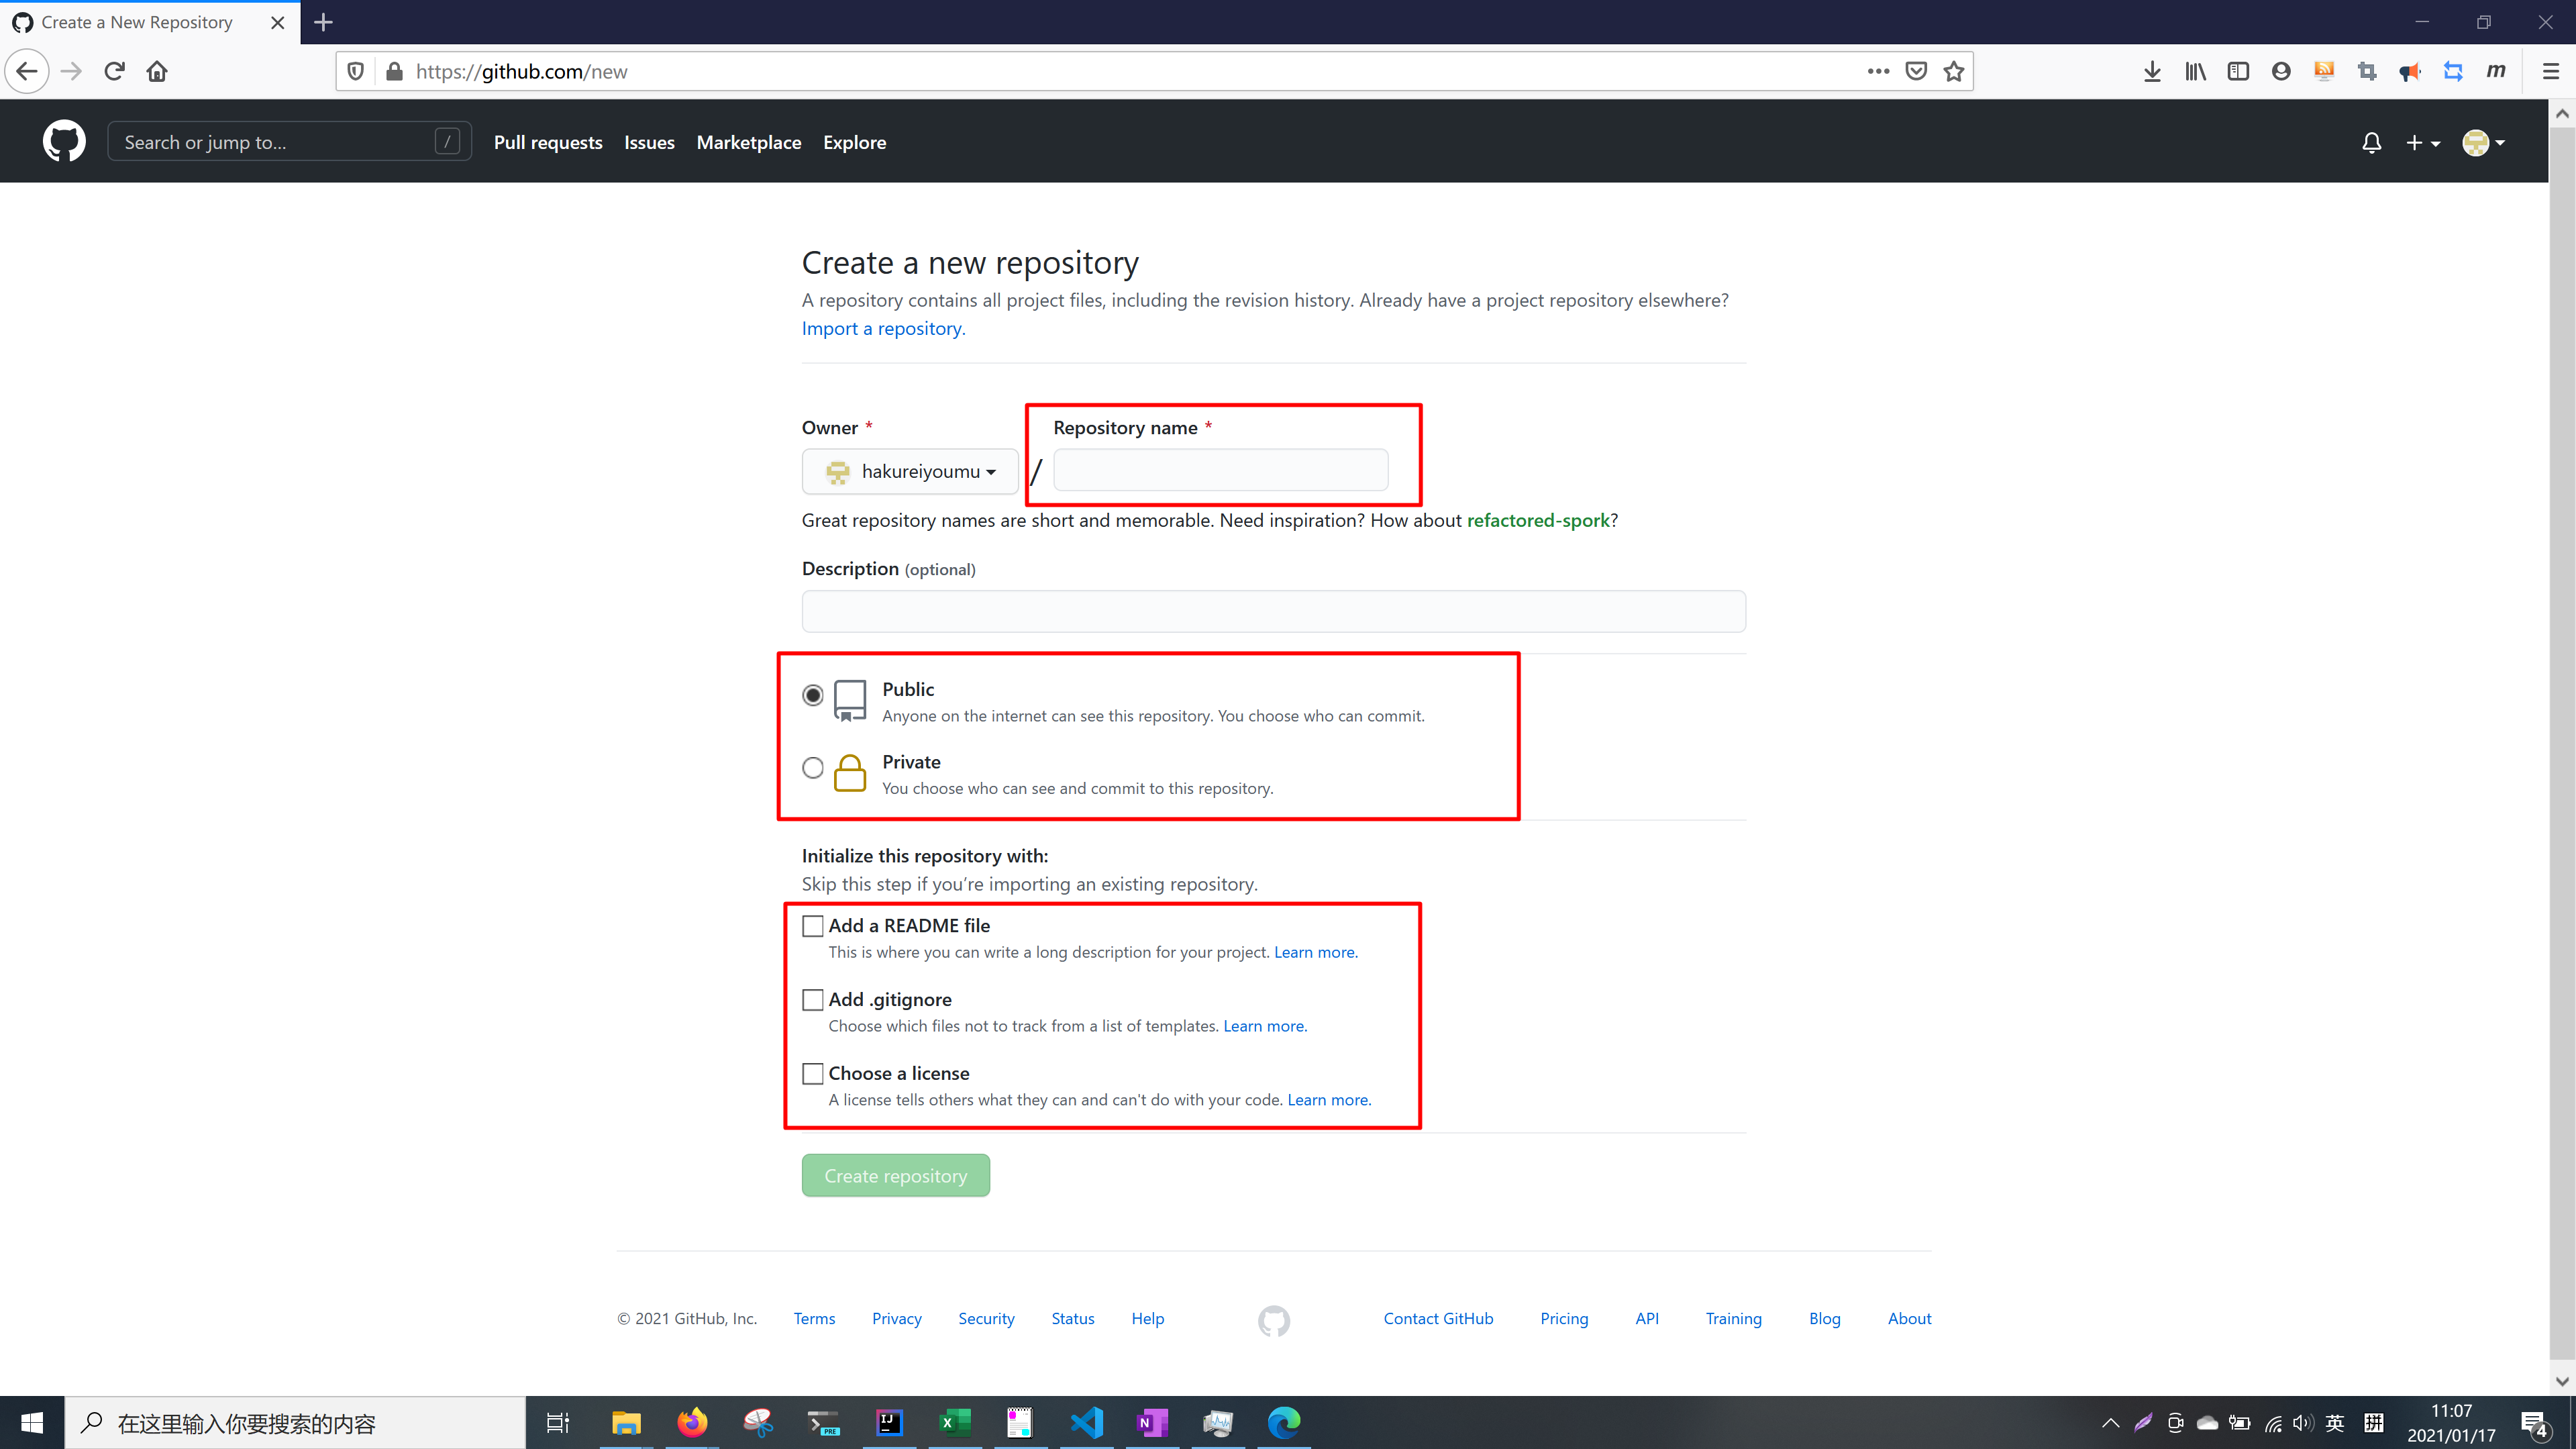Reload the current page
The image size is (2576, 1449).
pyautogui.click(x=114, y=71)
